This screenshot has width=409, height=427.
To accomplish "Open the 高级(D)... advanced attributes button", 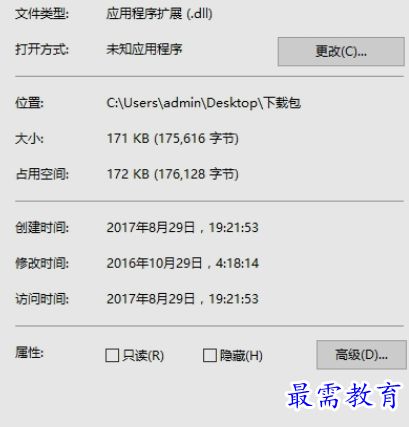I will pos(361,355).
